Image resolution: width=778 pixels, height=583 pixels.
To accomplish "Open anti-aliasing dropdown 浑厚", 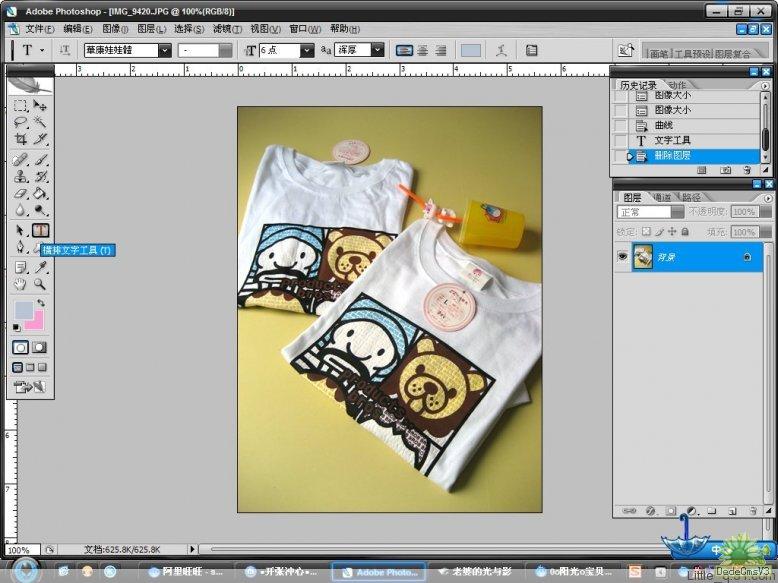I will pyautogui.click(x=378, y=50).
